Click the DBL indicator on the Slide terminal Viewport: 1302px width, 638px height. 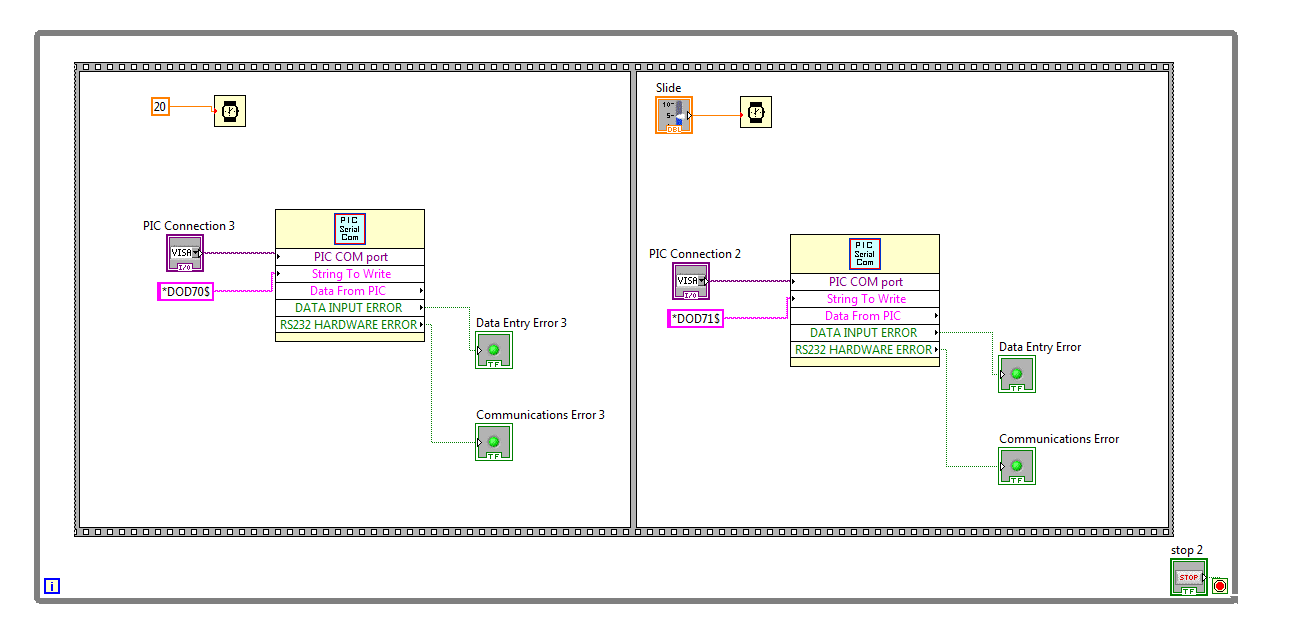[675, 128]
